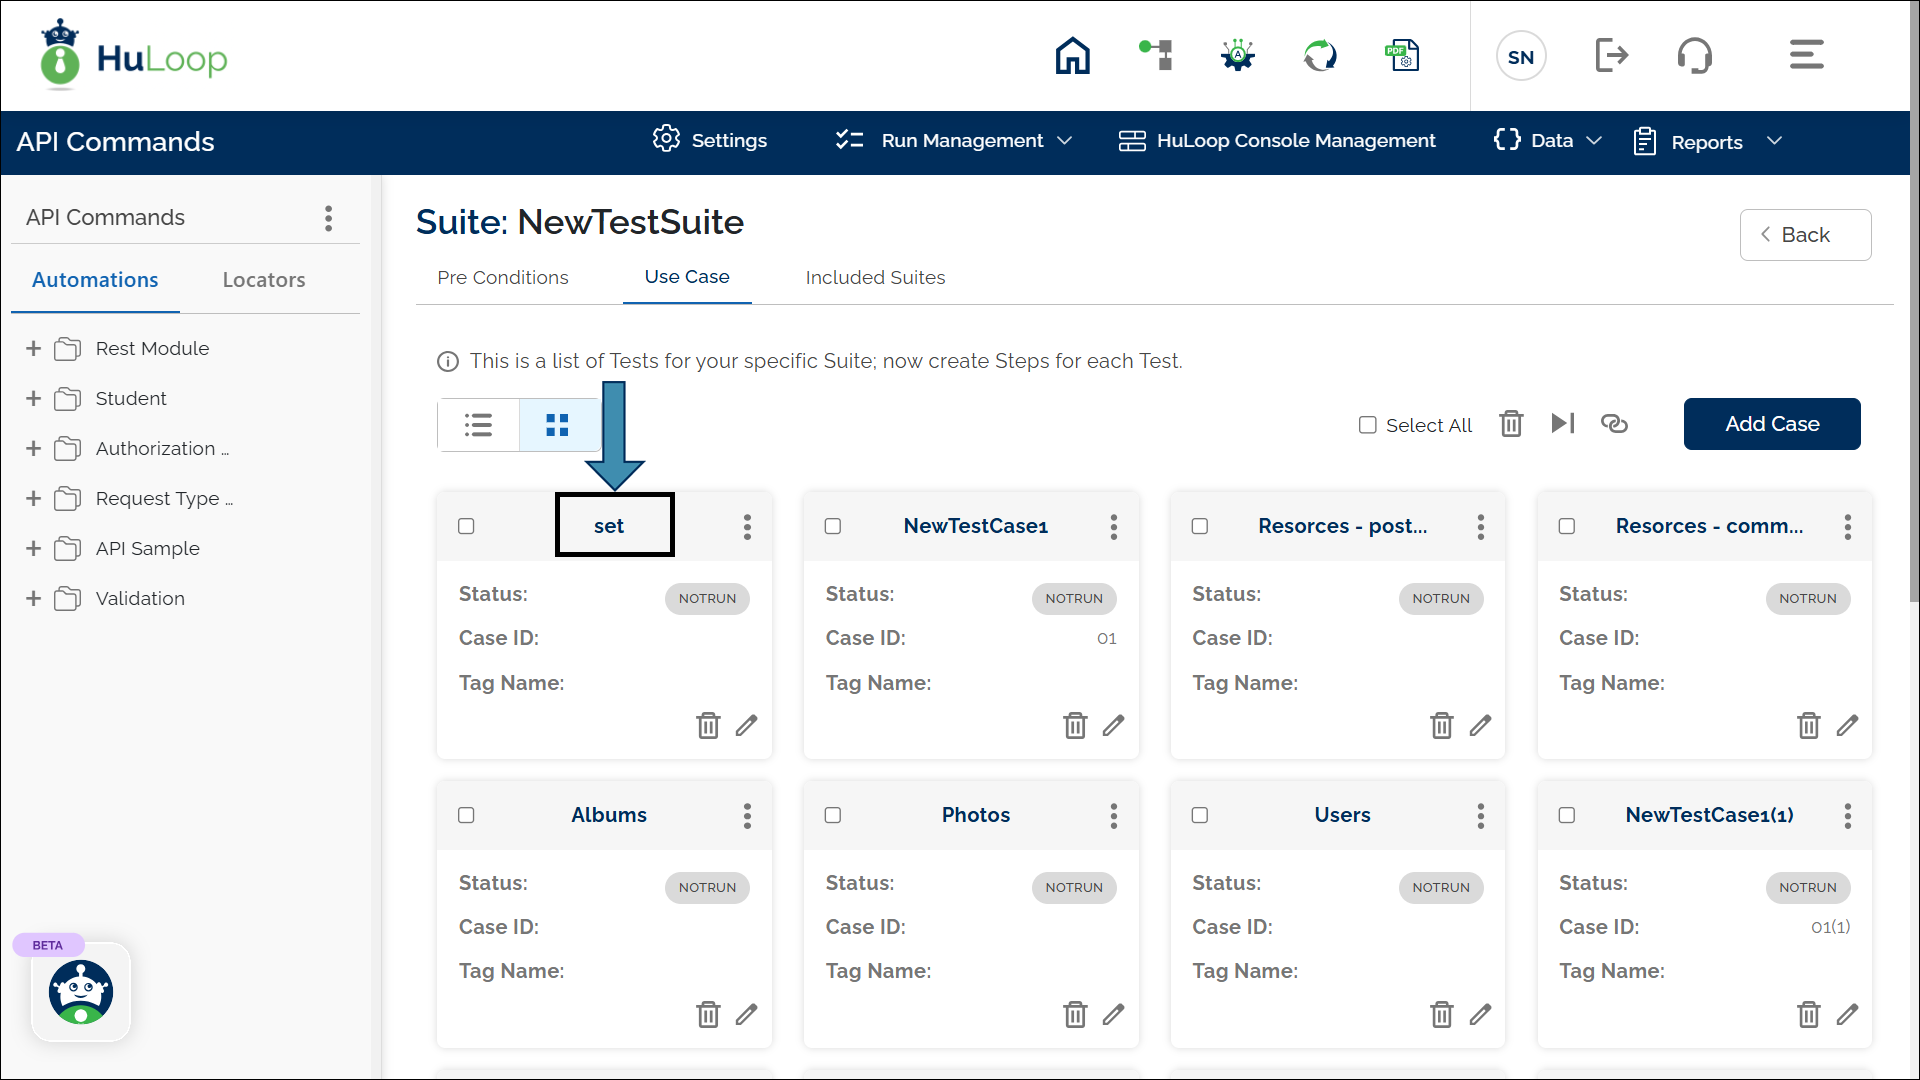Run selected cases with play icon
This screenshot has width=1920, height=1080.
pyautogui.click(x=1562, y=424)
